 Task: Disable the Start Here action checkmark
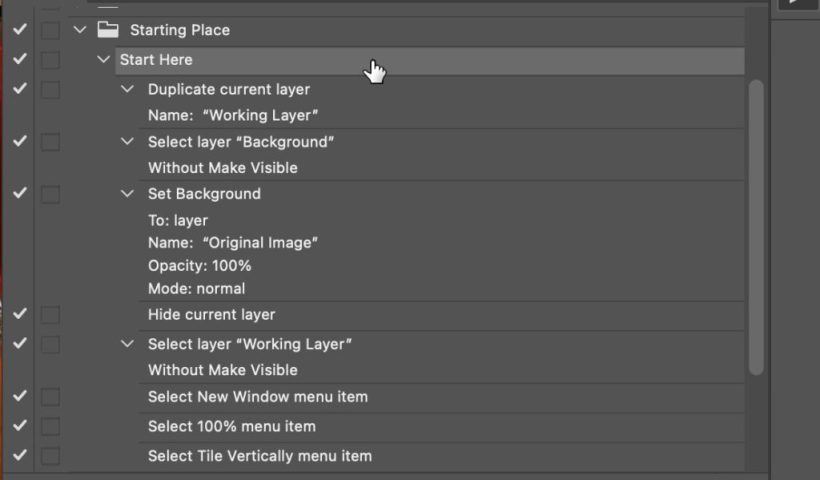[x=19, y=60]
